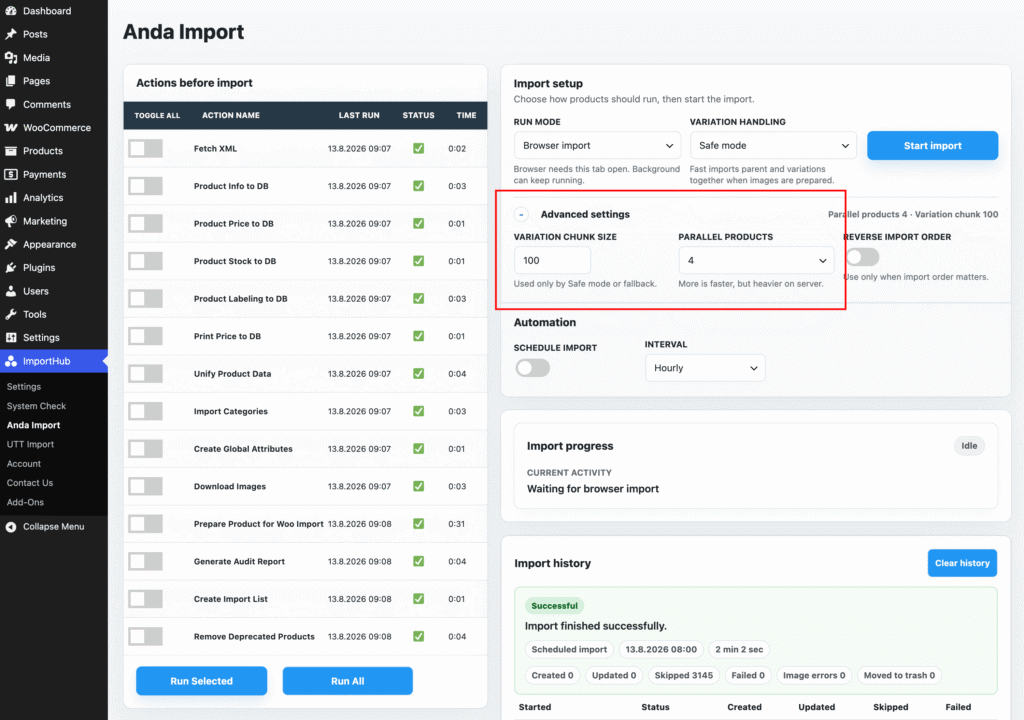Select the Analytics bar chart icon
The image size is (1024, 720).
tap(10, 197)
